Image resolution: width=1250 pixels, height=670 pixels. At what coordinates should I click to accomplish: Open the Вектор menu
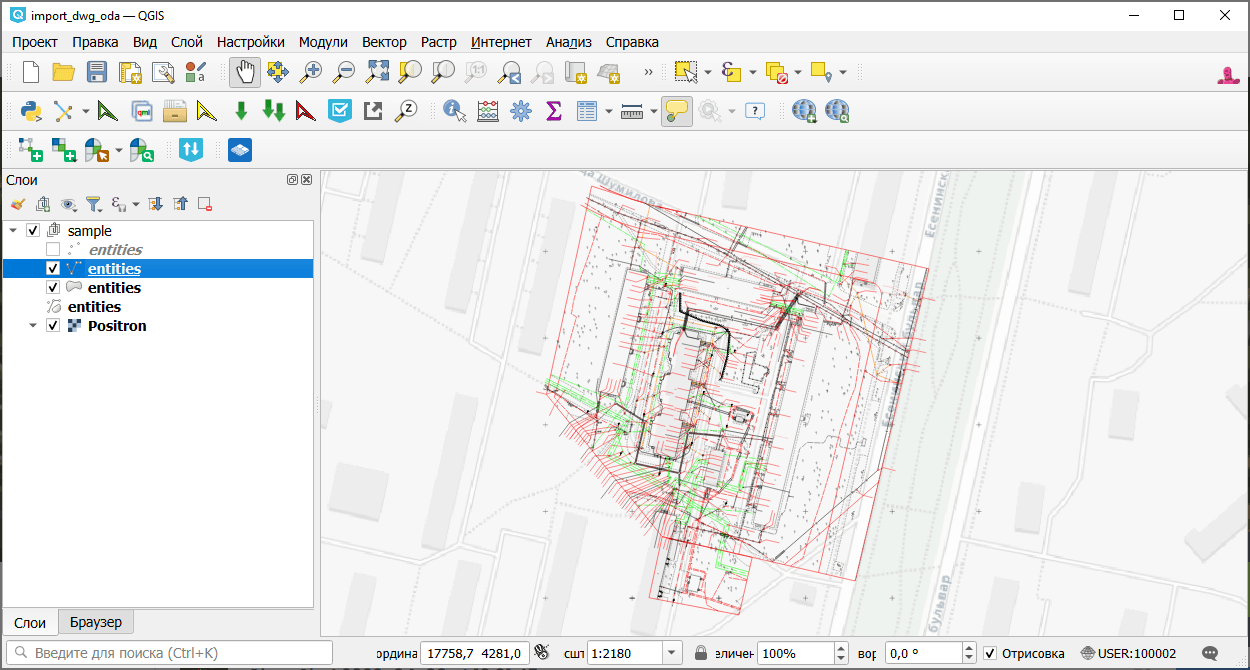pyautogui.click(x=384, y=42)
